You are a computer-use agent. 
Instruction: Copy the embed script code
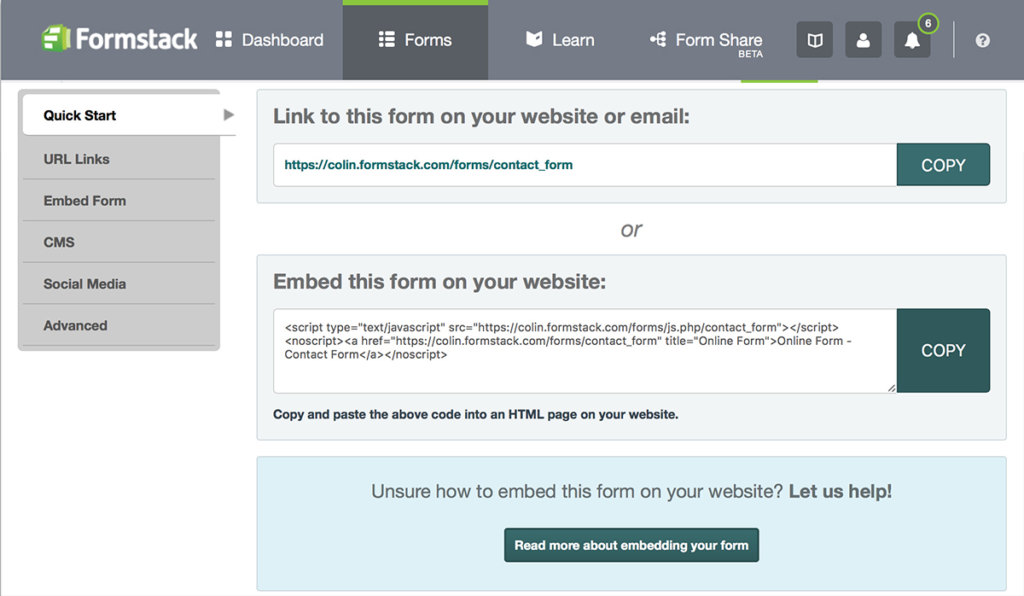coord(942,350)
